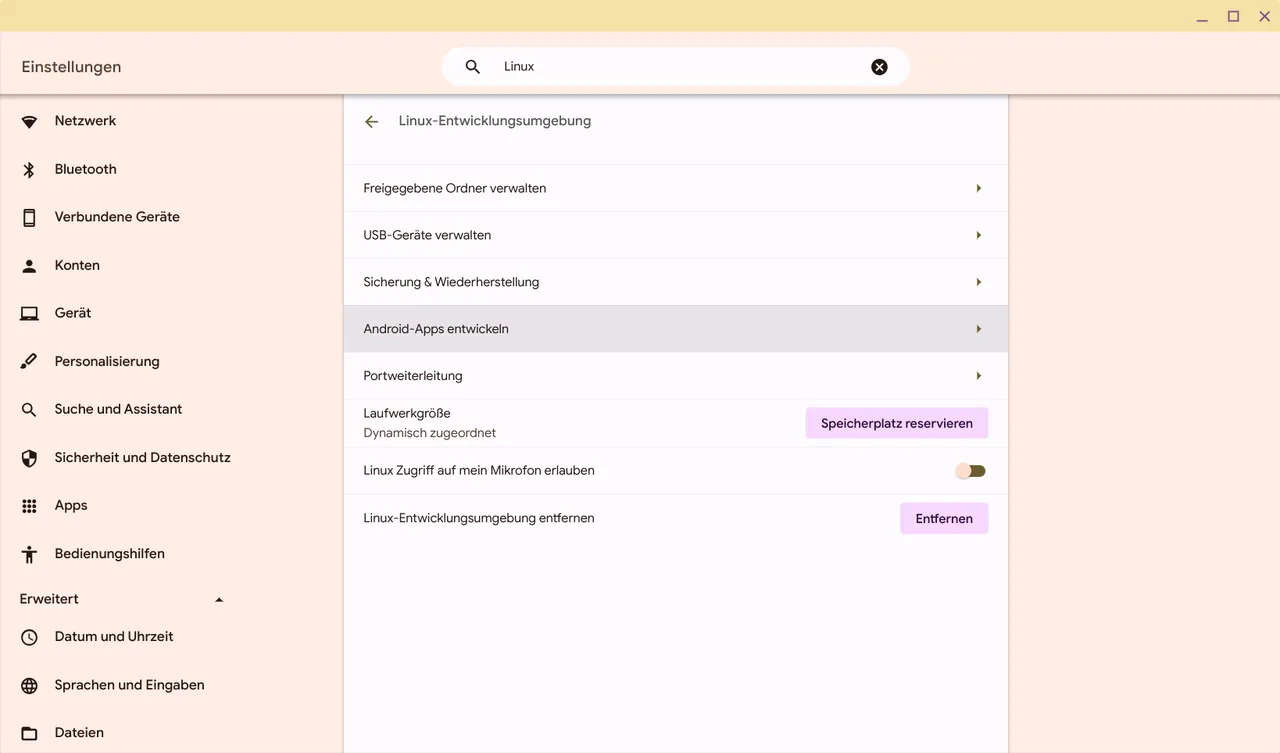Open Freigegebene Ordner verwalten row

676,188
